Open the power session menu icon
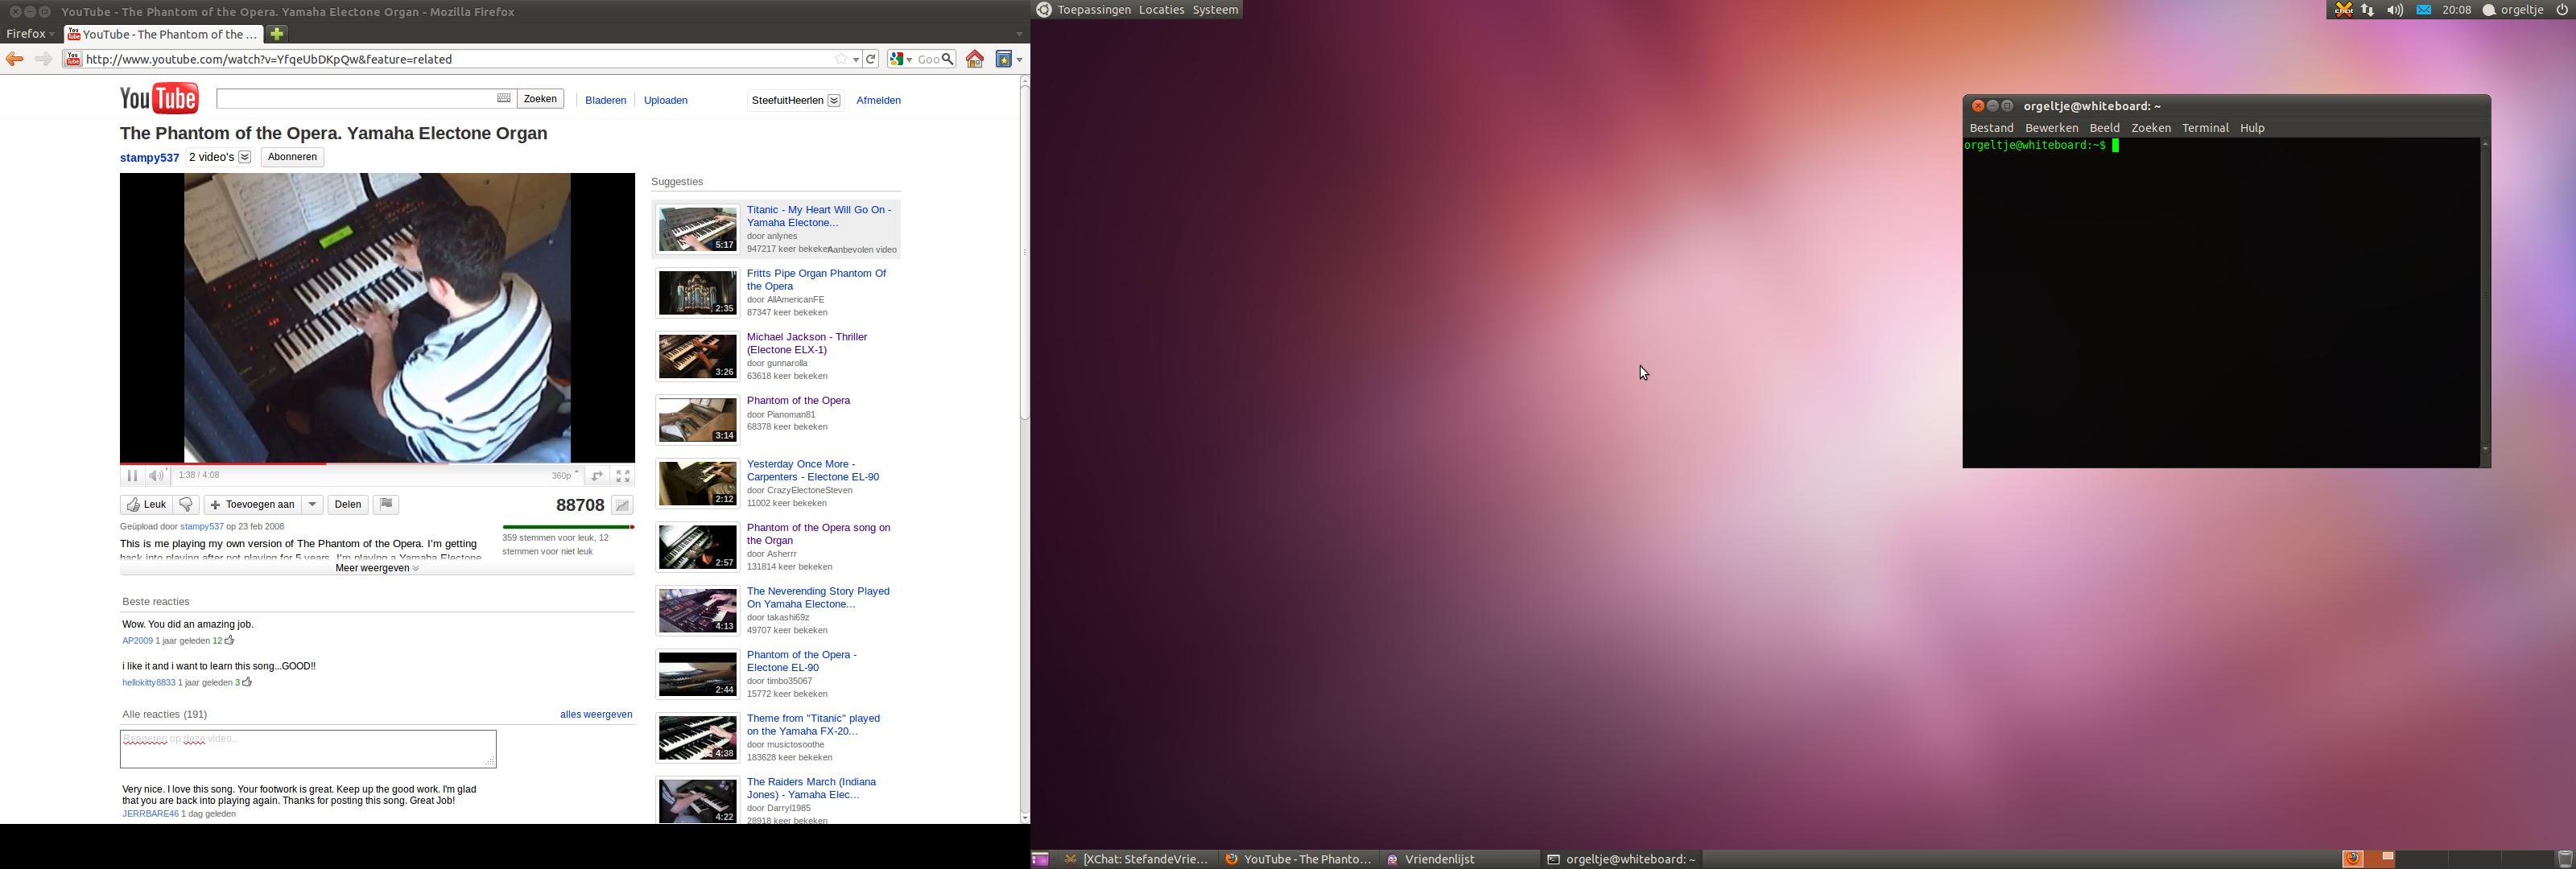This screenshot has height=869, width=2576. click(2562, 10)
